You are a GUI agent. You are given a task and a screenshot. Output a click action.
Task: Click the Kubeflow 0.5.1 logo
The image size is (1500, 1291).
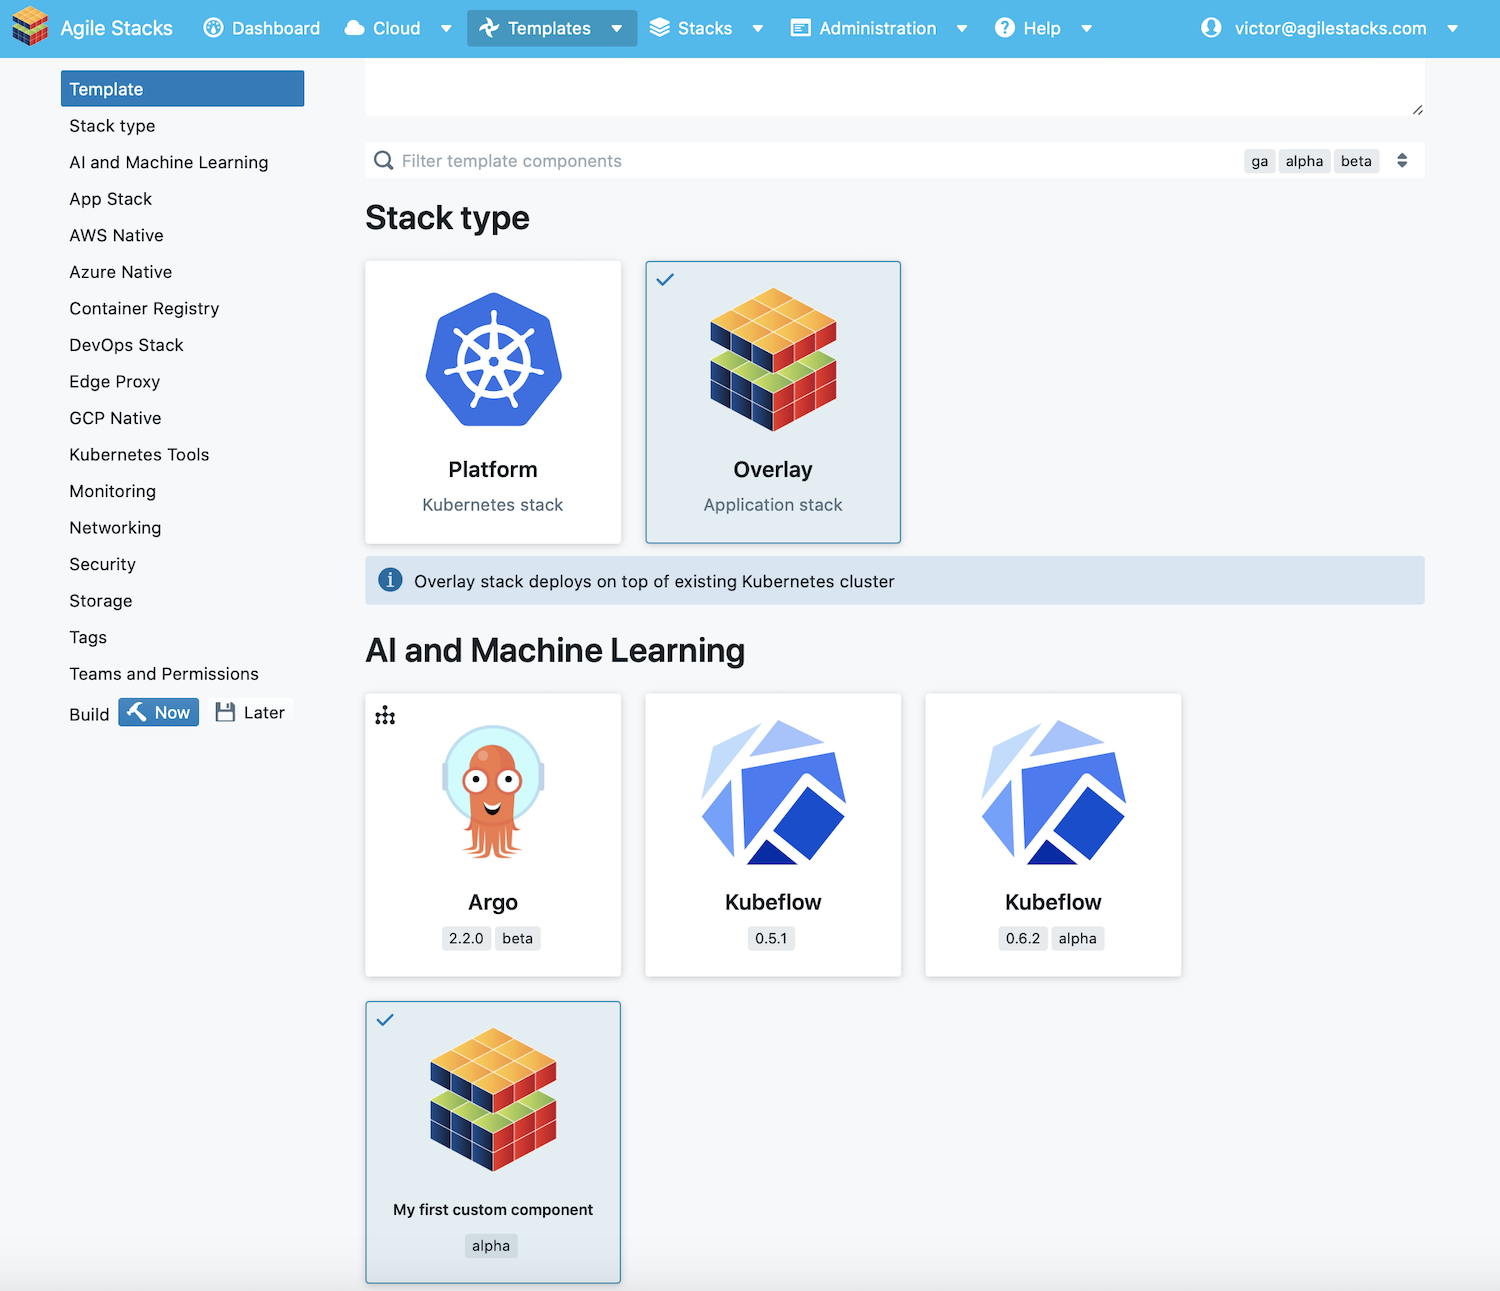[x=773, y=791]
